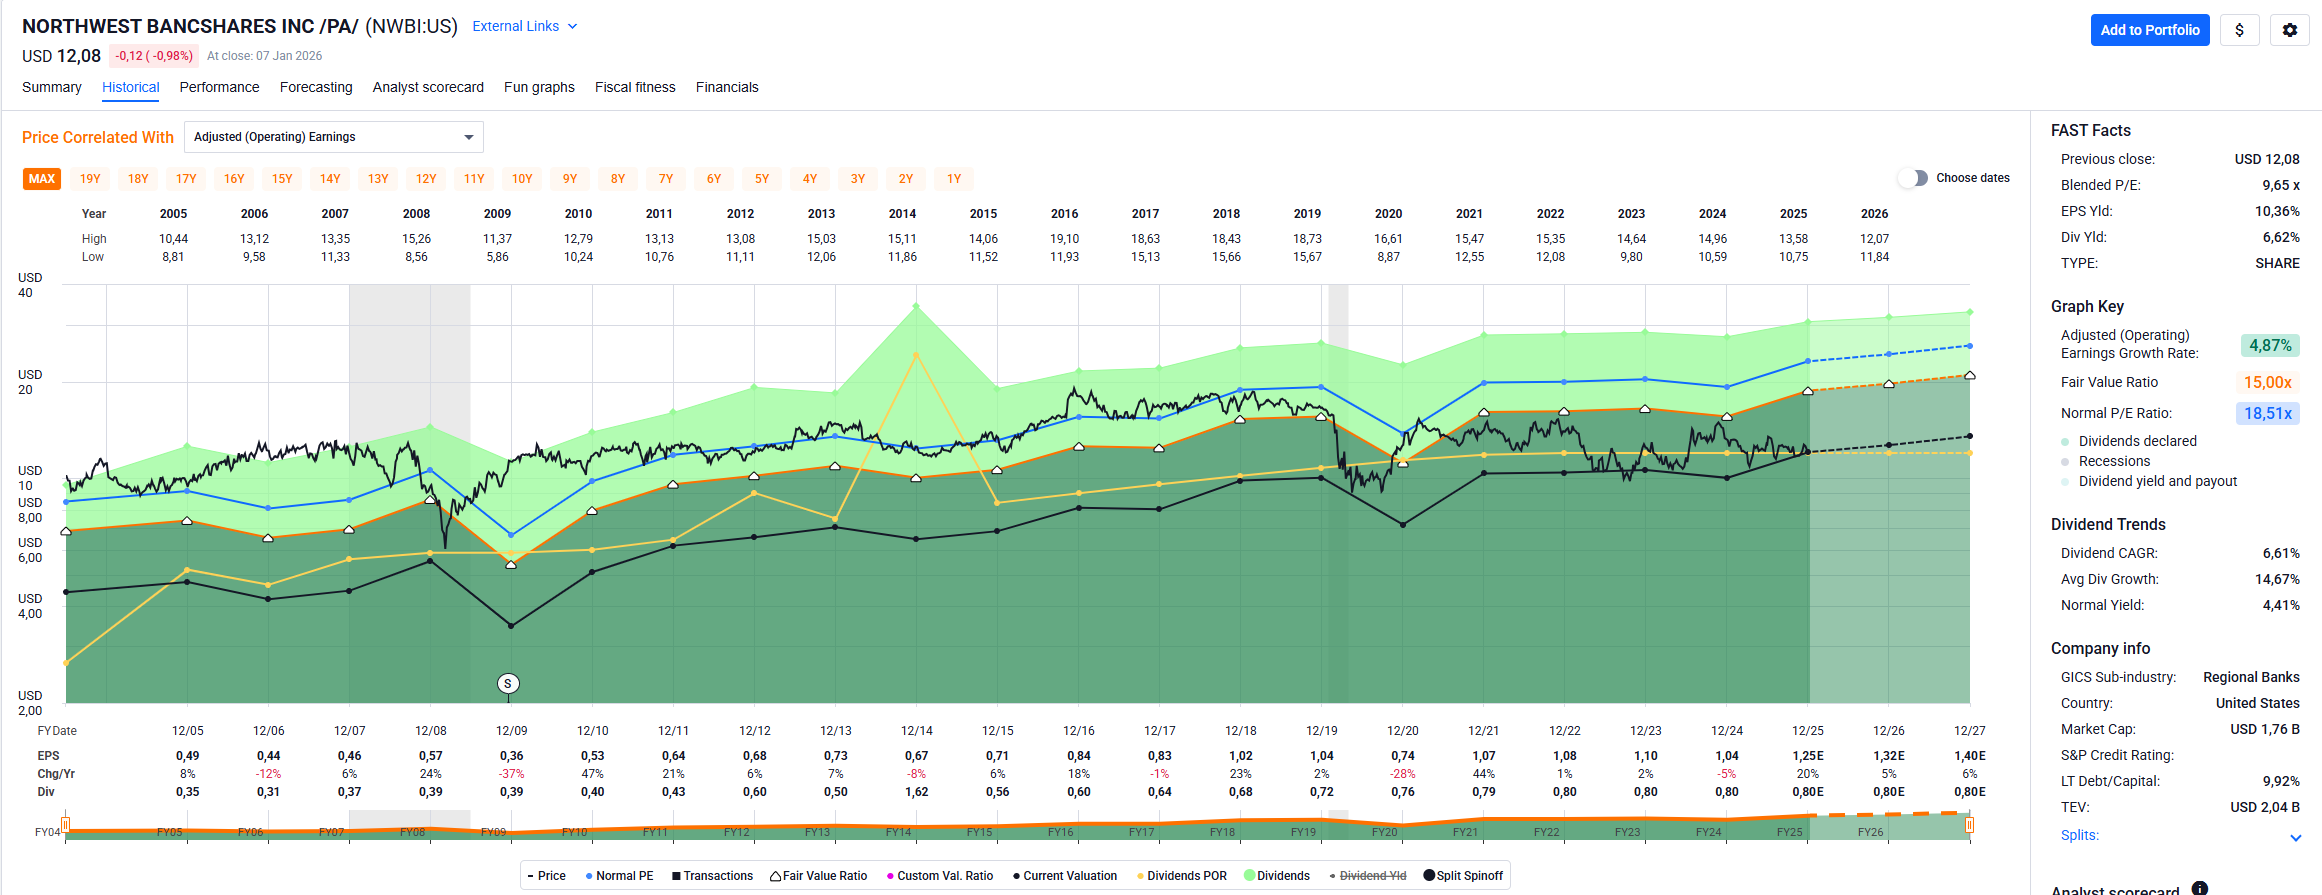Click the Analyst scorecard info icon
This screenshot has width=2322, height=895.
tap(2199, 888)
